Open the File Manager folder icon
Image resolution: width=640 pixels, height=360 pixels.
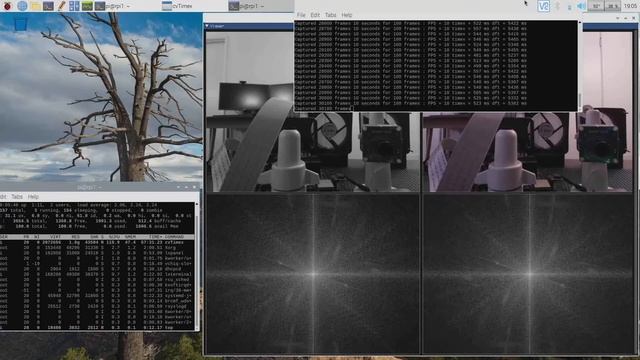tap(36, 6)
